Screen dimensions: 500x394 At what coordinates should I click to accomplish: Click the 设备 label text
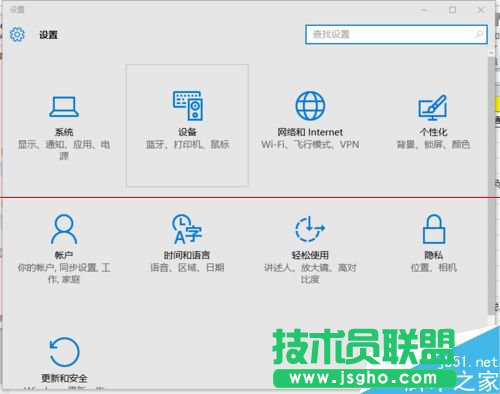[187, 132]
